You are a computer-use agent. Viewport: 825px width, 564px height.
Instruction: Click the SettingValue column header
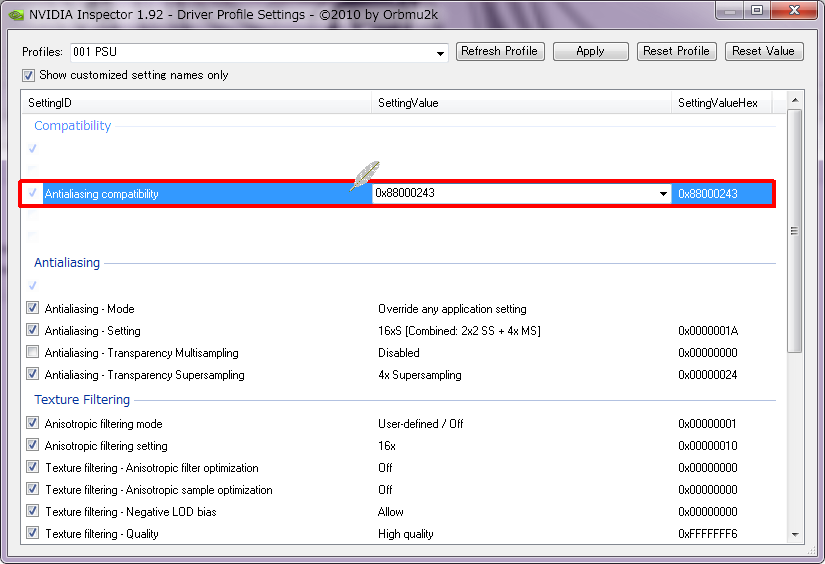pyautogui.click(x=521, y=103)
